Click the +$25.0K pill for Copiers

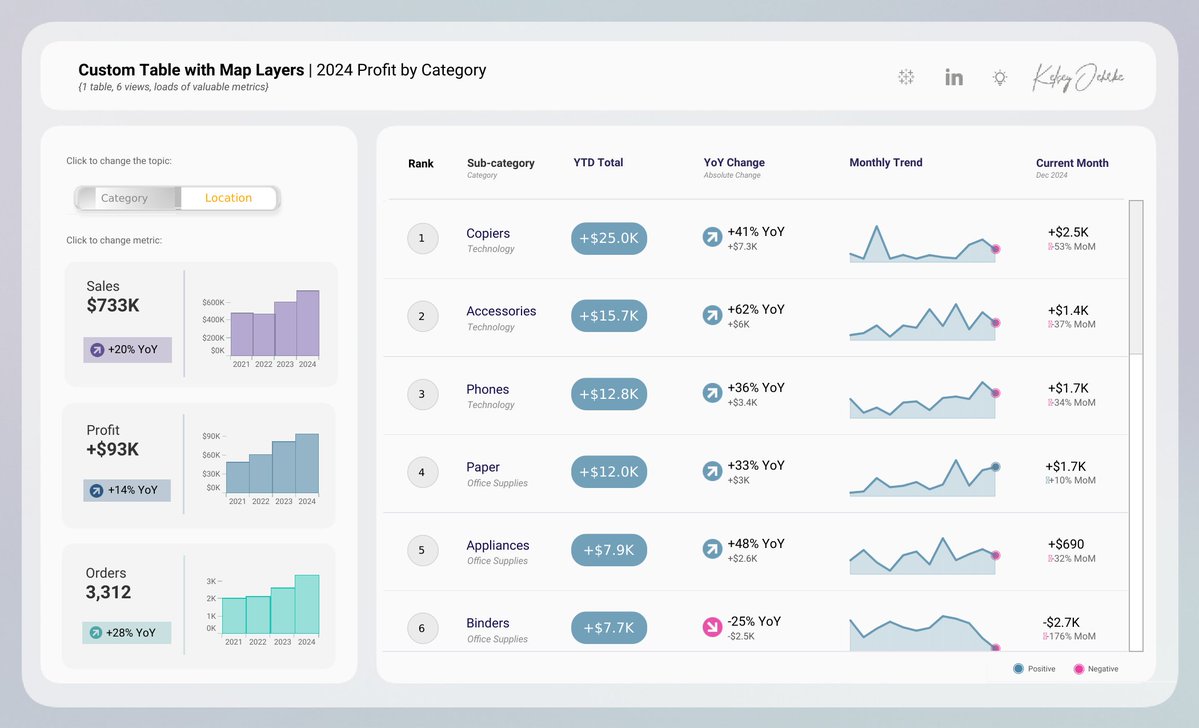608,238
